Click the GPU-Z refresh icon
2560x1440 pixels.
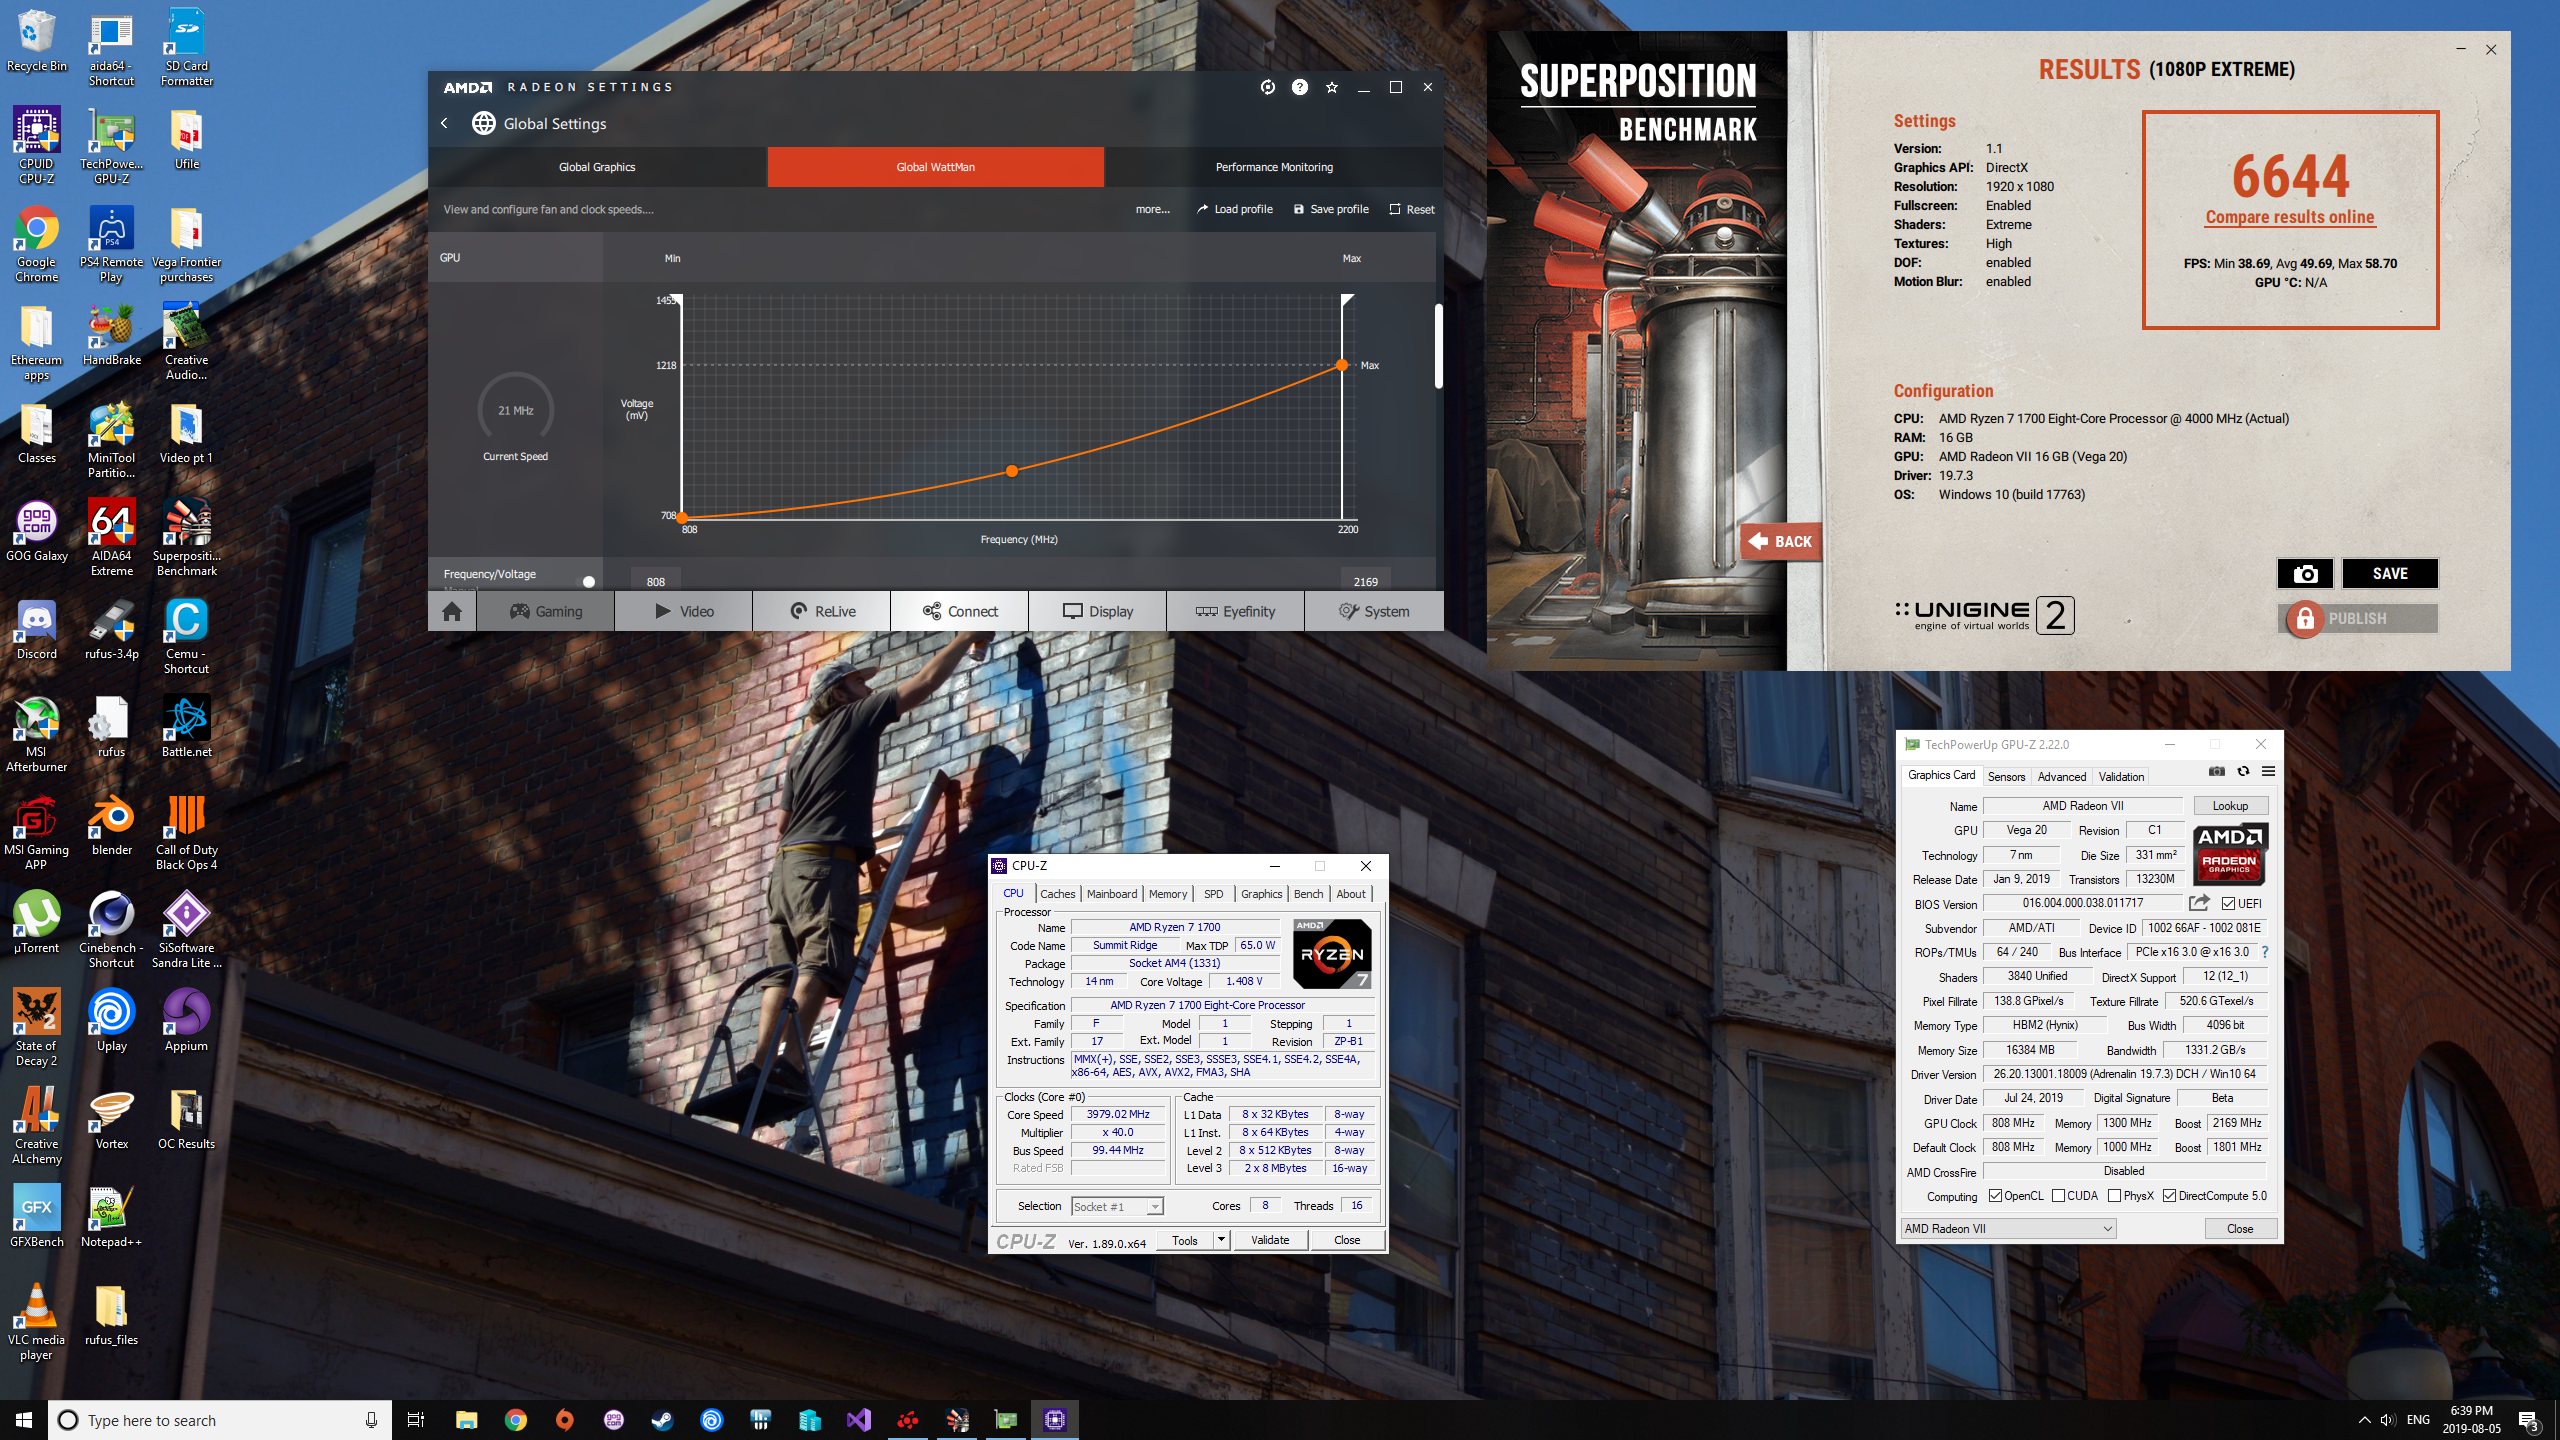[x=2243, y=772]
